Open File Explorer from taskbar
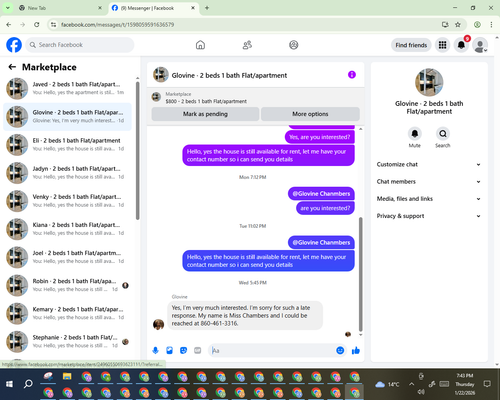The height and width of the screenshot is (400, 500). point(67,377)
